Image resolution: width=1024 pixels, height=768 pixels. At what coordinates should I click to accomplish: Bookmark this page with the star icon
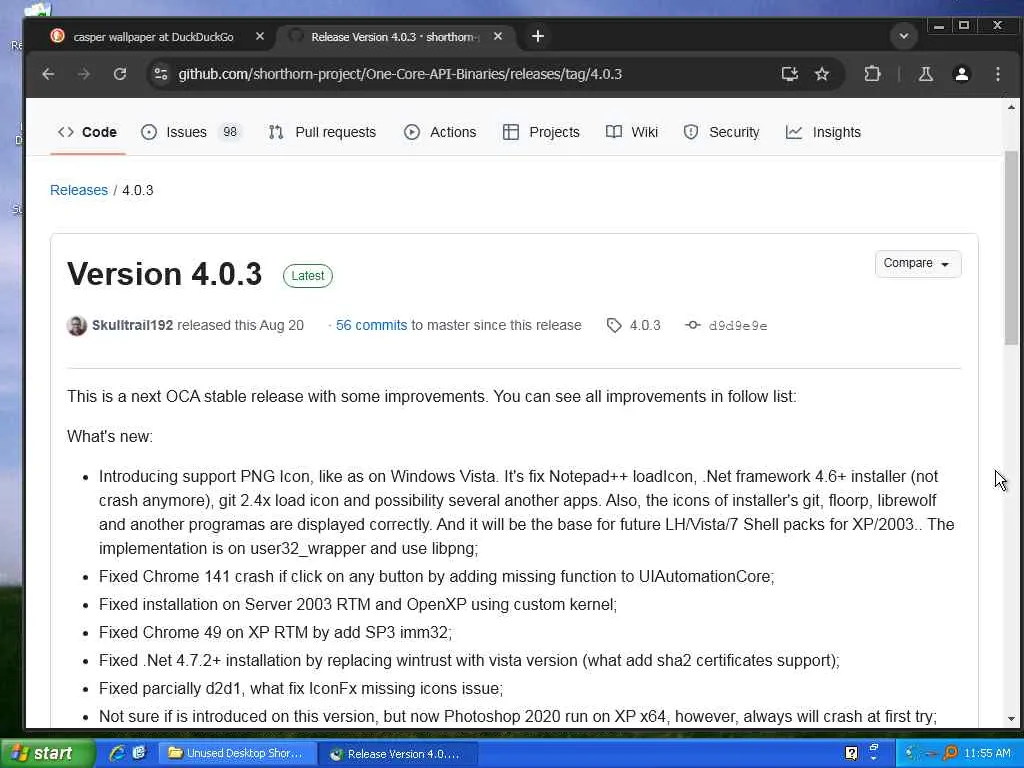click(x=822, y=74)
